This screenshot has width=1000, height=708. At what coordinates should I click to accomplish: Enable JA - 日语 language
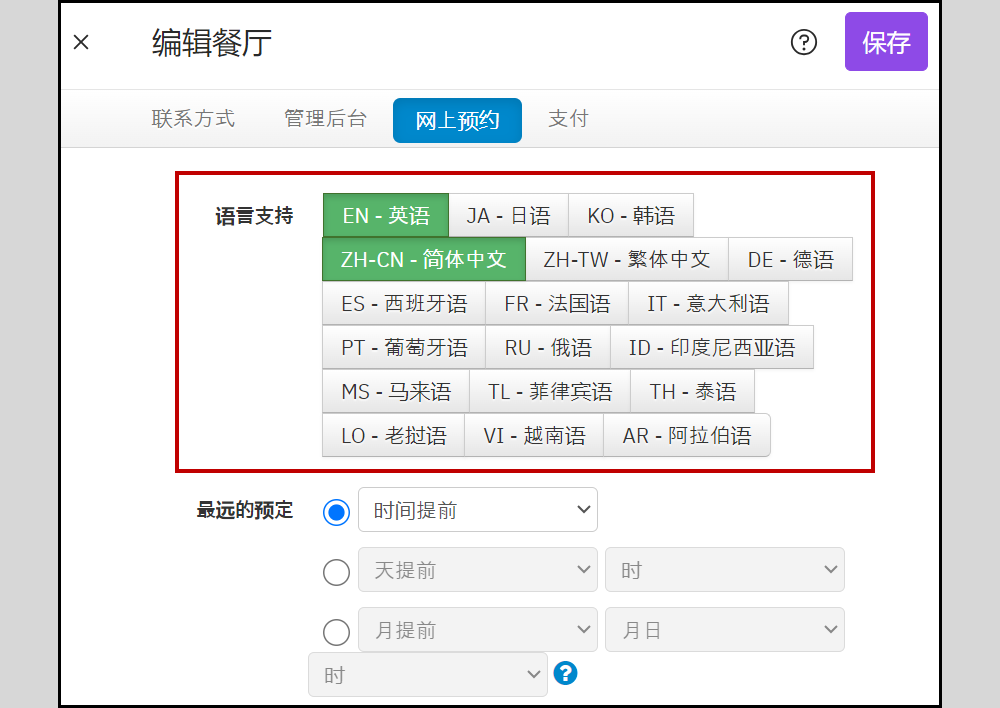(x=508, y=216)
